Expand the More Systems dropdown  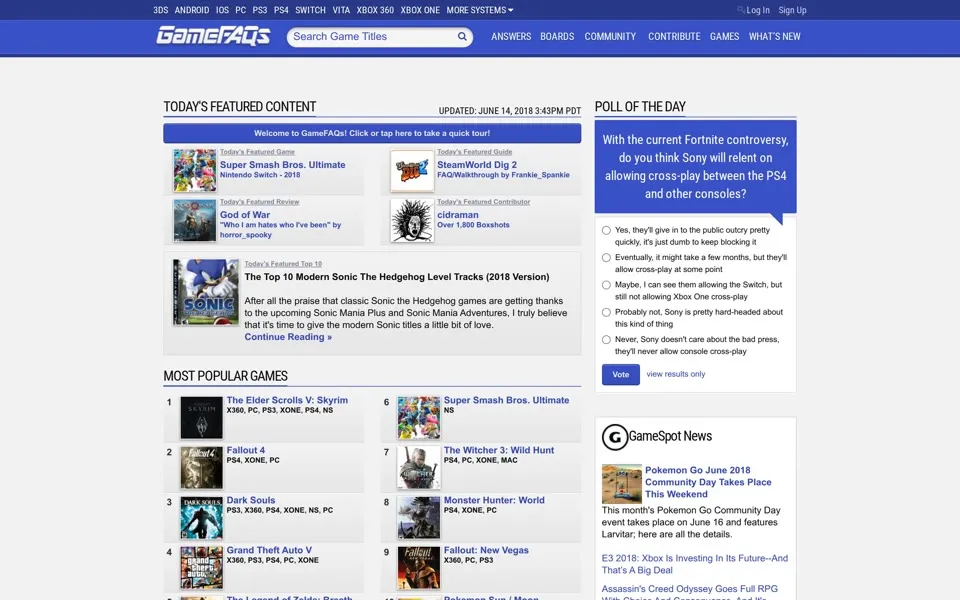coord(479,10)
